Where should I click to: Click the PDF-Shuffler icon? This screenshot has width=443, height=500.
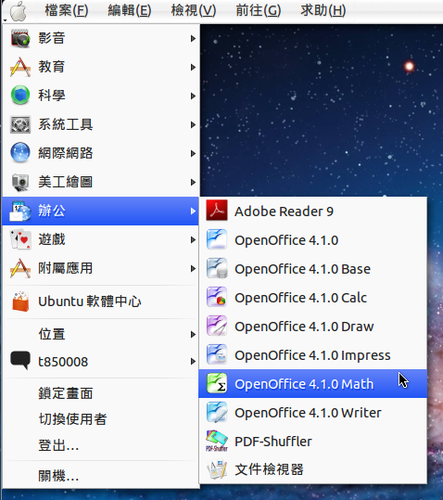217,441
